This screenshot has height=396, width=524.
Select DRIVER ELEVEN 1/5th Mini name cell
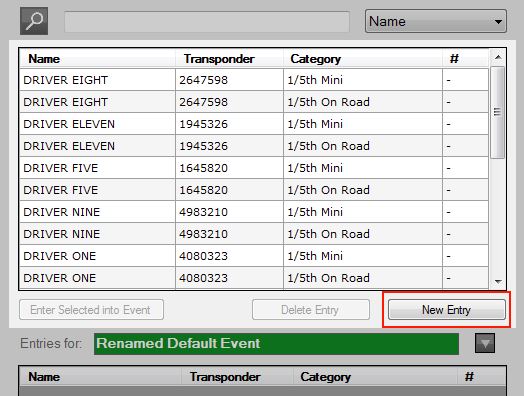97,124
